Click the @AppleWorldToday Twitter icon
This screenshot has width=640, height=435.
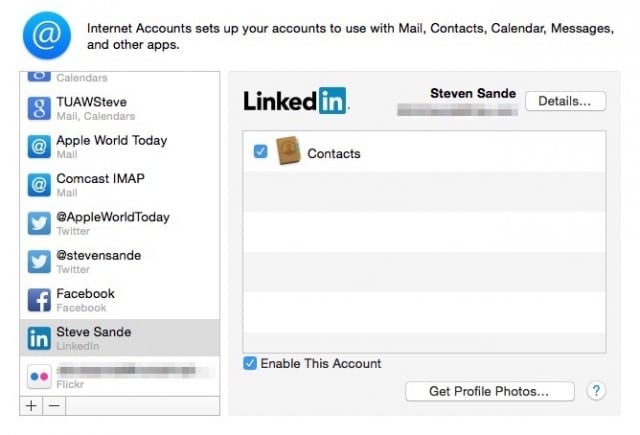pyautogui.click(x=39, y=223)
